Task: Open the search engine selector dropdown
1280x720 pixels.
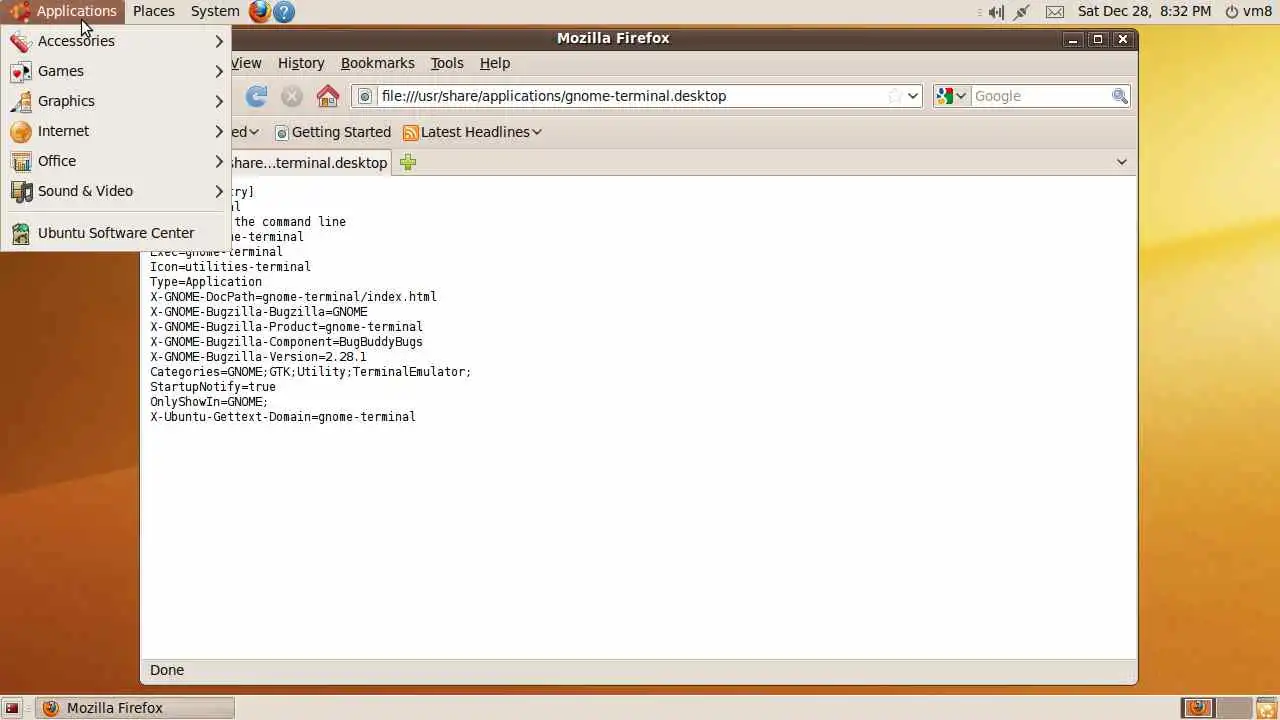Action: tap(951, 96)
